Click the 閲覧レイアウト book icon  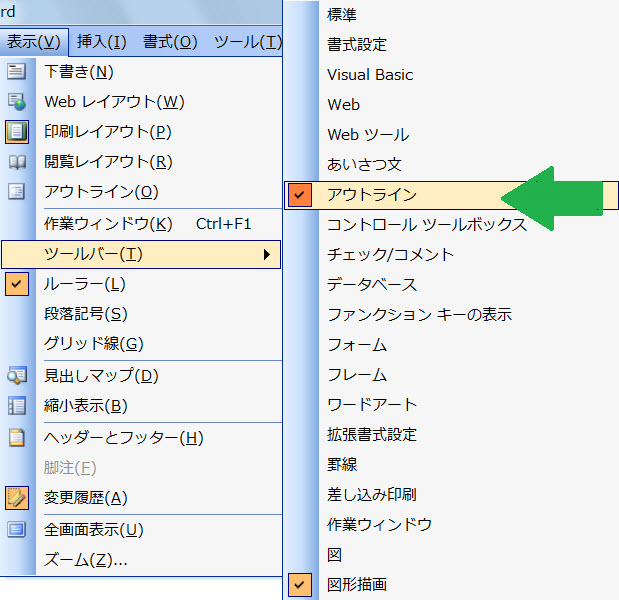pos(17,162)
